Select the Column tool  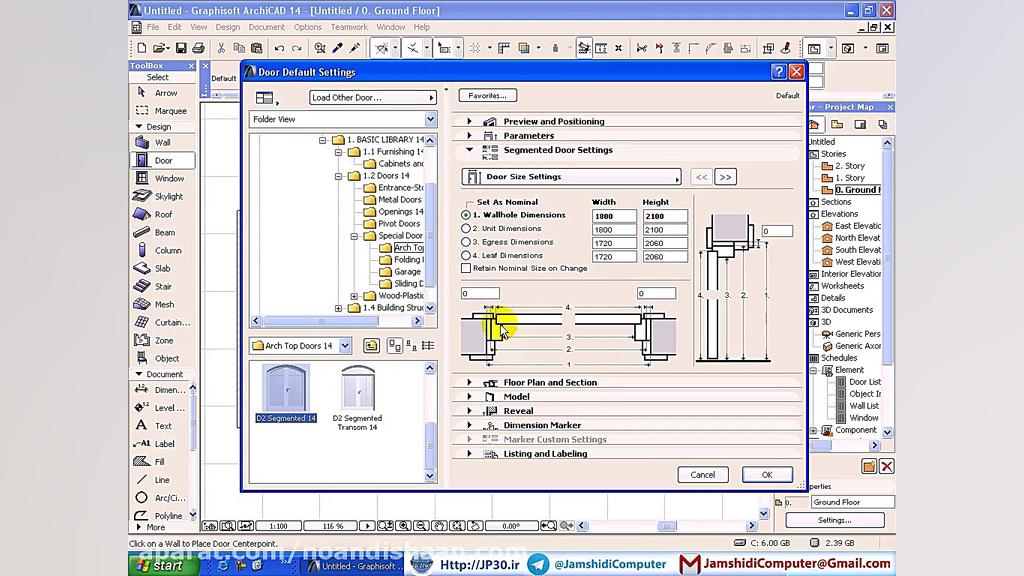click(x=167, y=250)
